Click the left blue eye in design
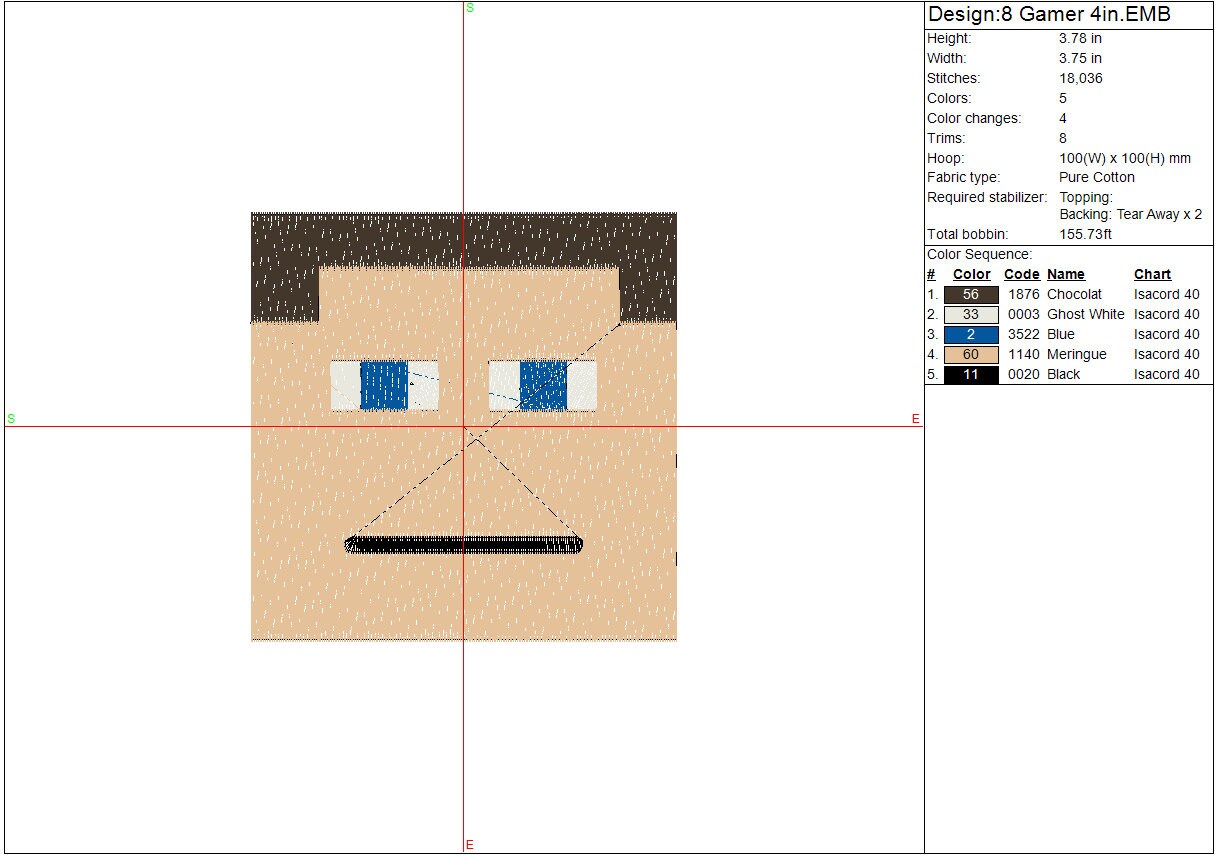The width and height of the screenshot is (1217, 857). [x=384, y=386]
